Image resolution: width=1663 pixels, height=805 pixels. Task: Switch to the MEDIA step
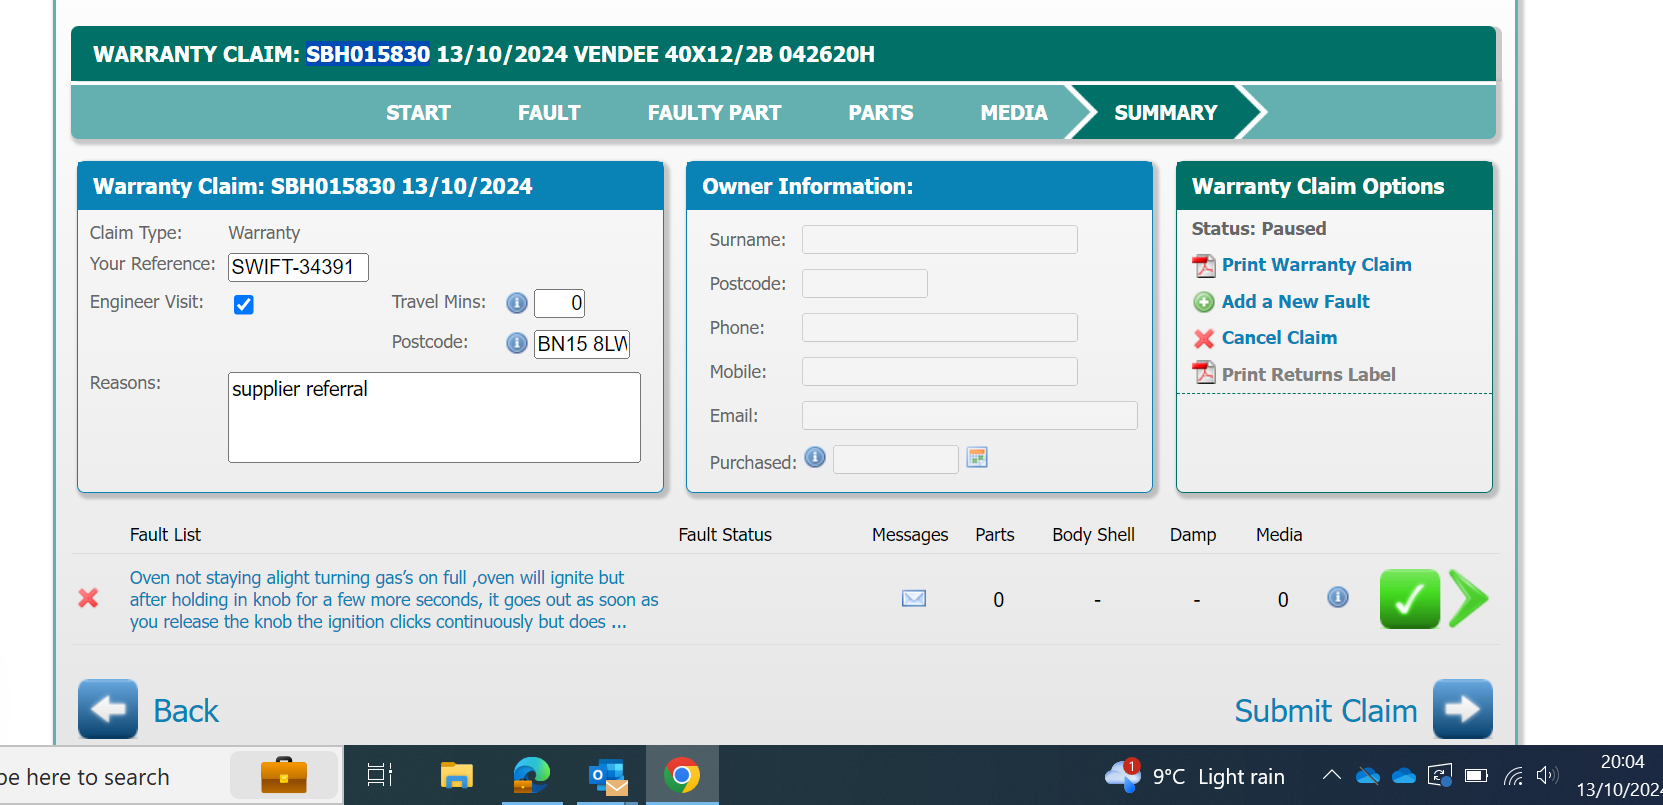(1013, 113)
